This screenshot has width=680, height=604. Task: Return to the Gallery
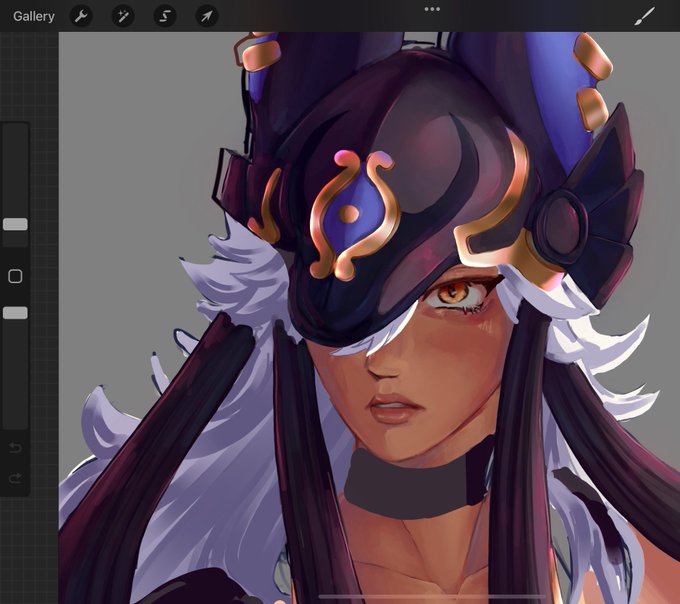34,16
